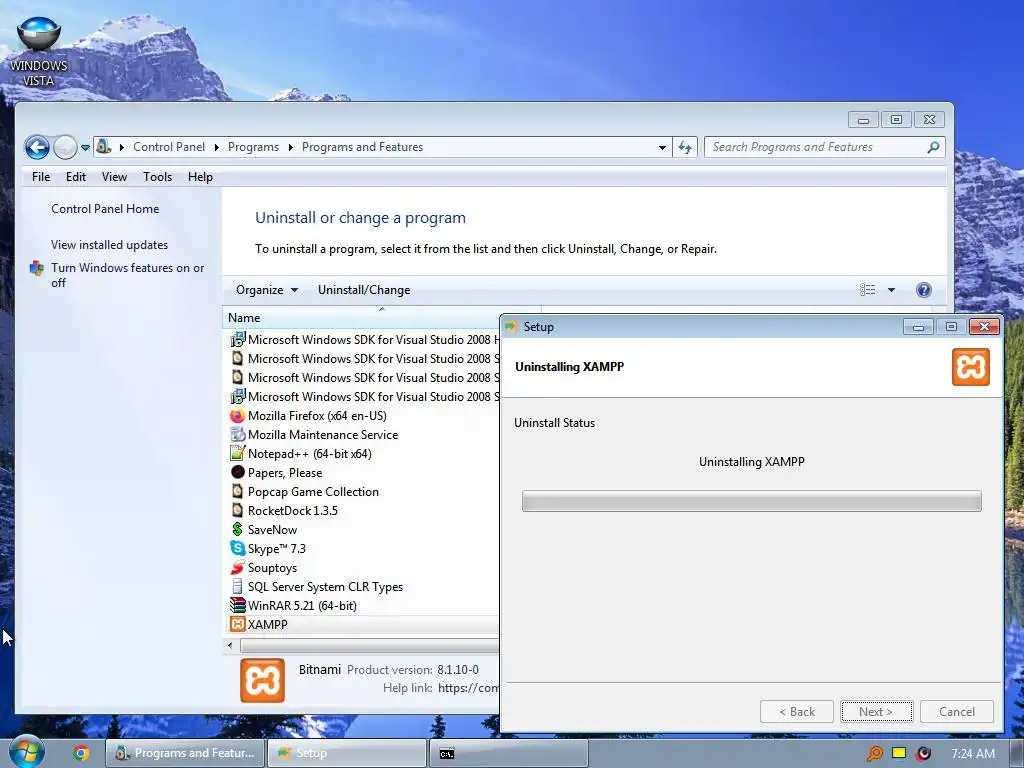The width and height of the screenshot is (1024, 768).
Task: Switch to Programs and Features taskbar button
Action: pyautogui.click(x=185, y=753)
